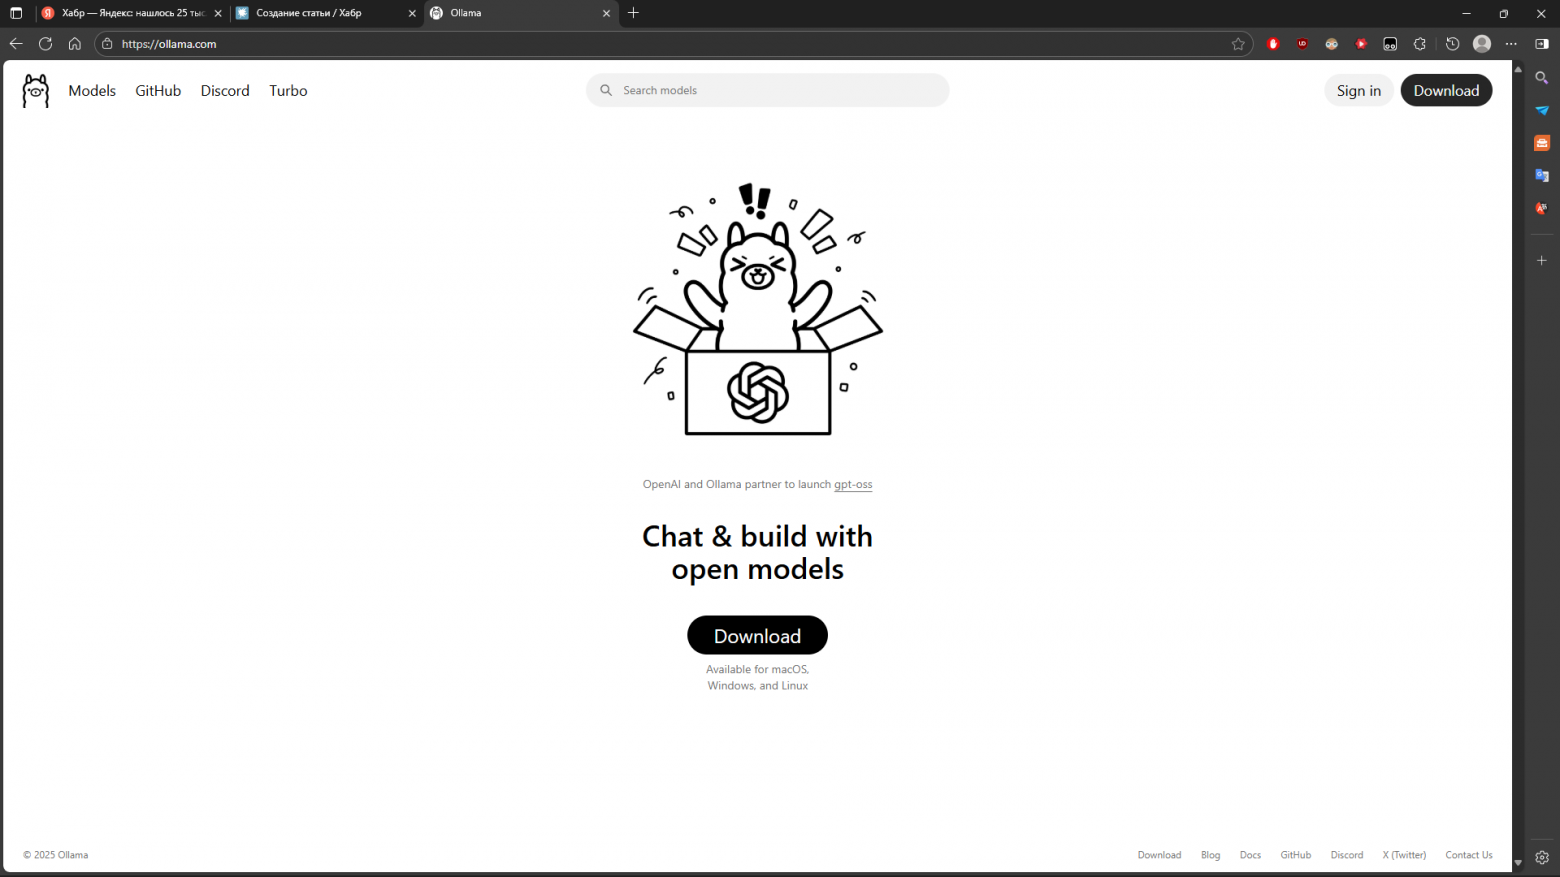Screen dimensions: 1560x877
Task: Open the footer Contact Us link
Action: point(1469,855)
